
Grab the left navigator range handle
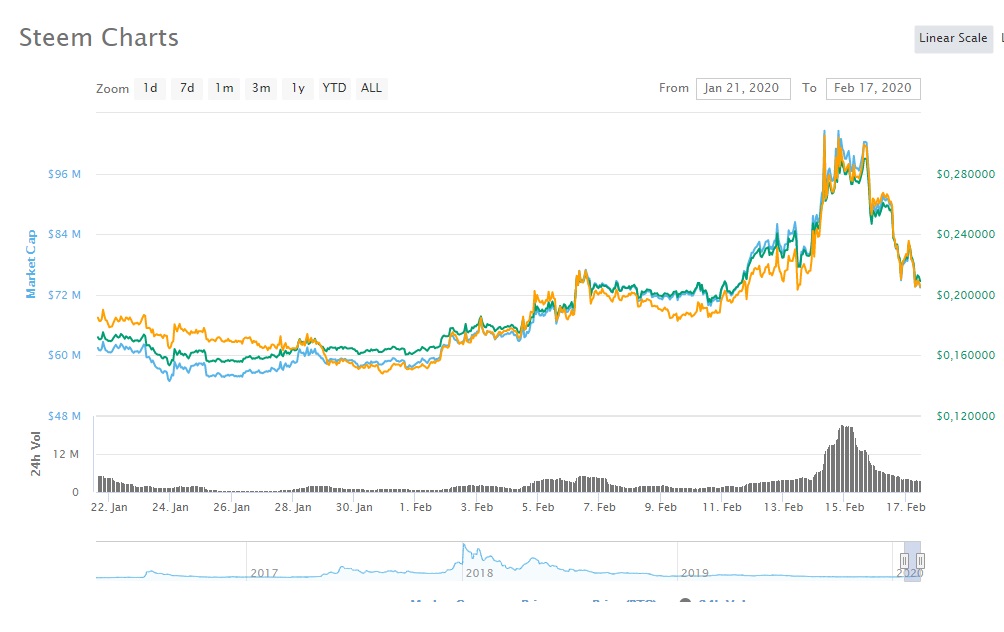tap(904, 562)
